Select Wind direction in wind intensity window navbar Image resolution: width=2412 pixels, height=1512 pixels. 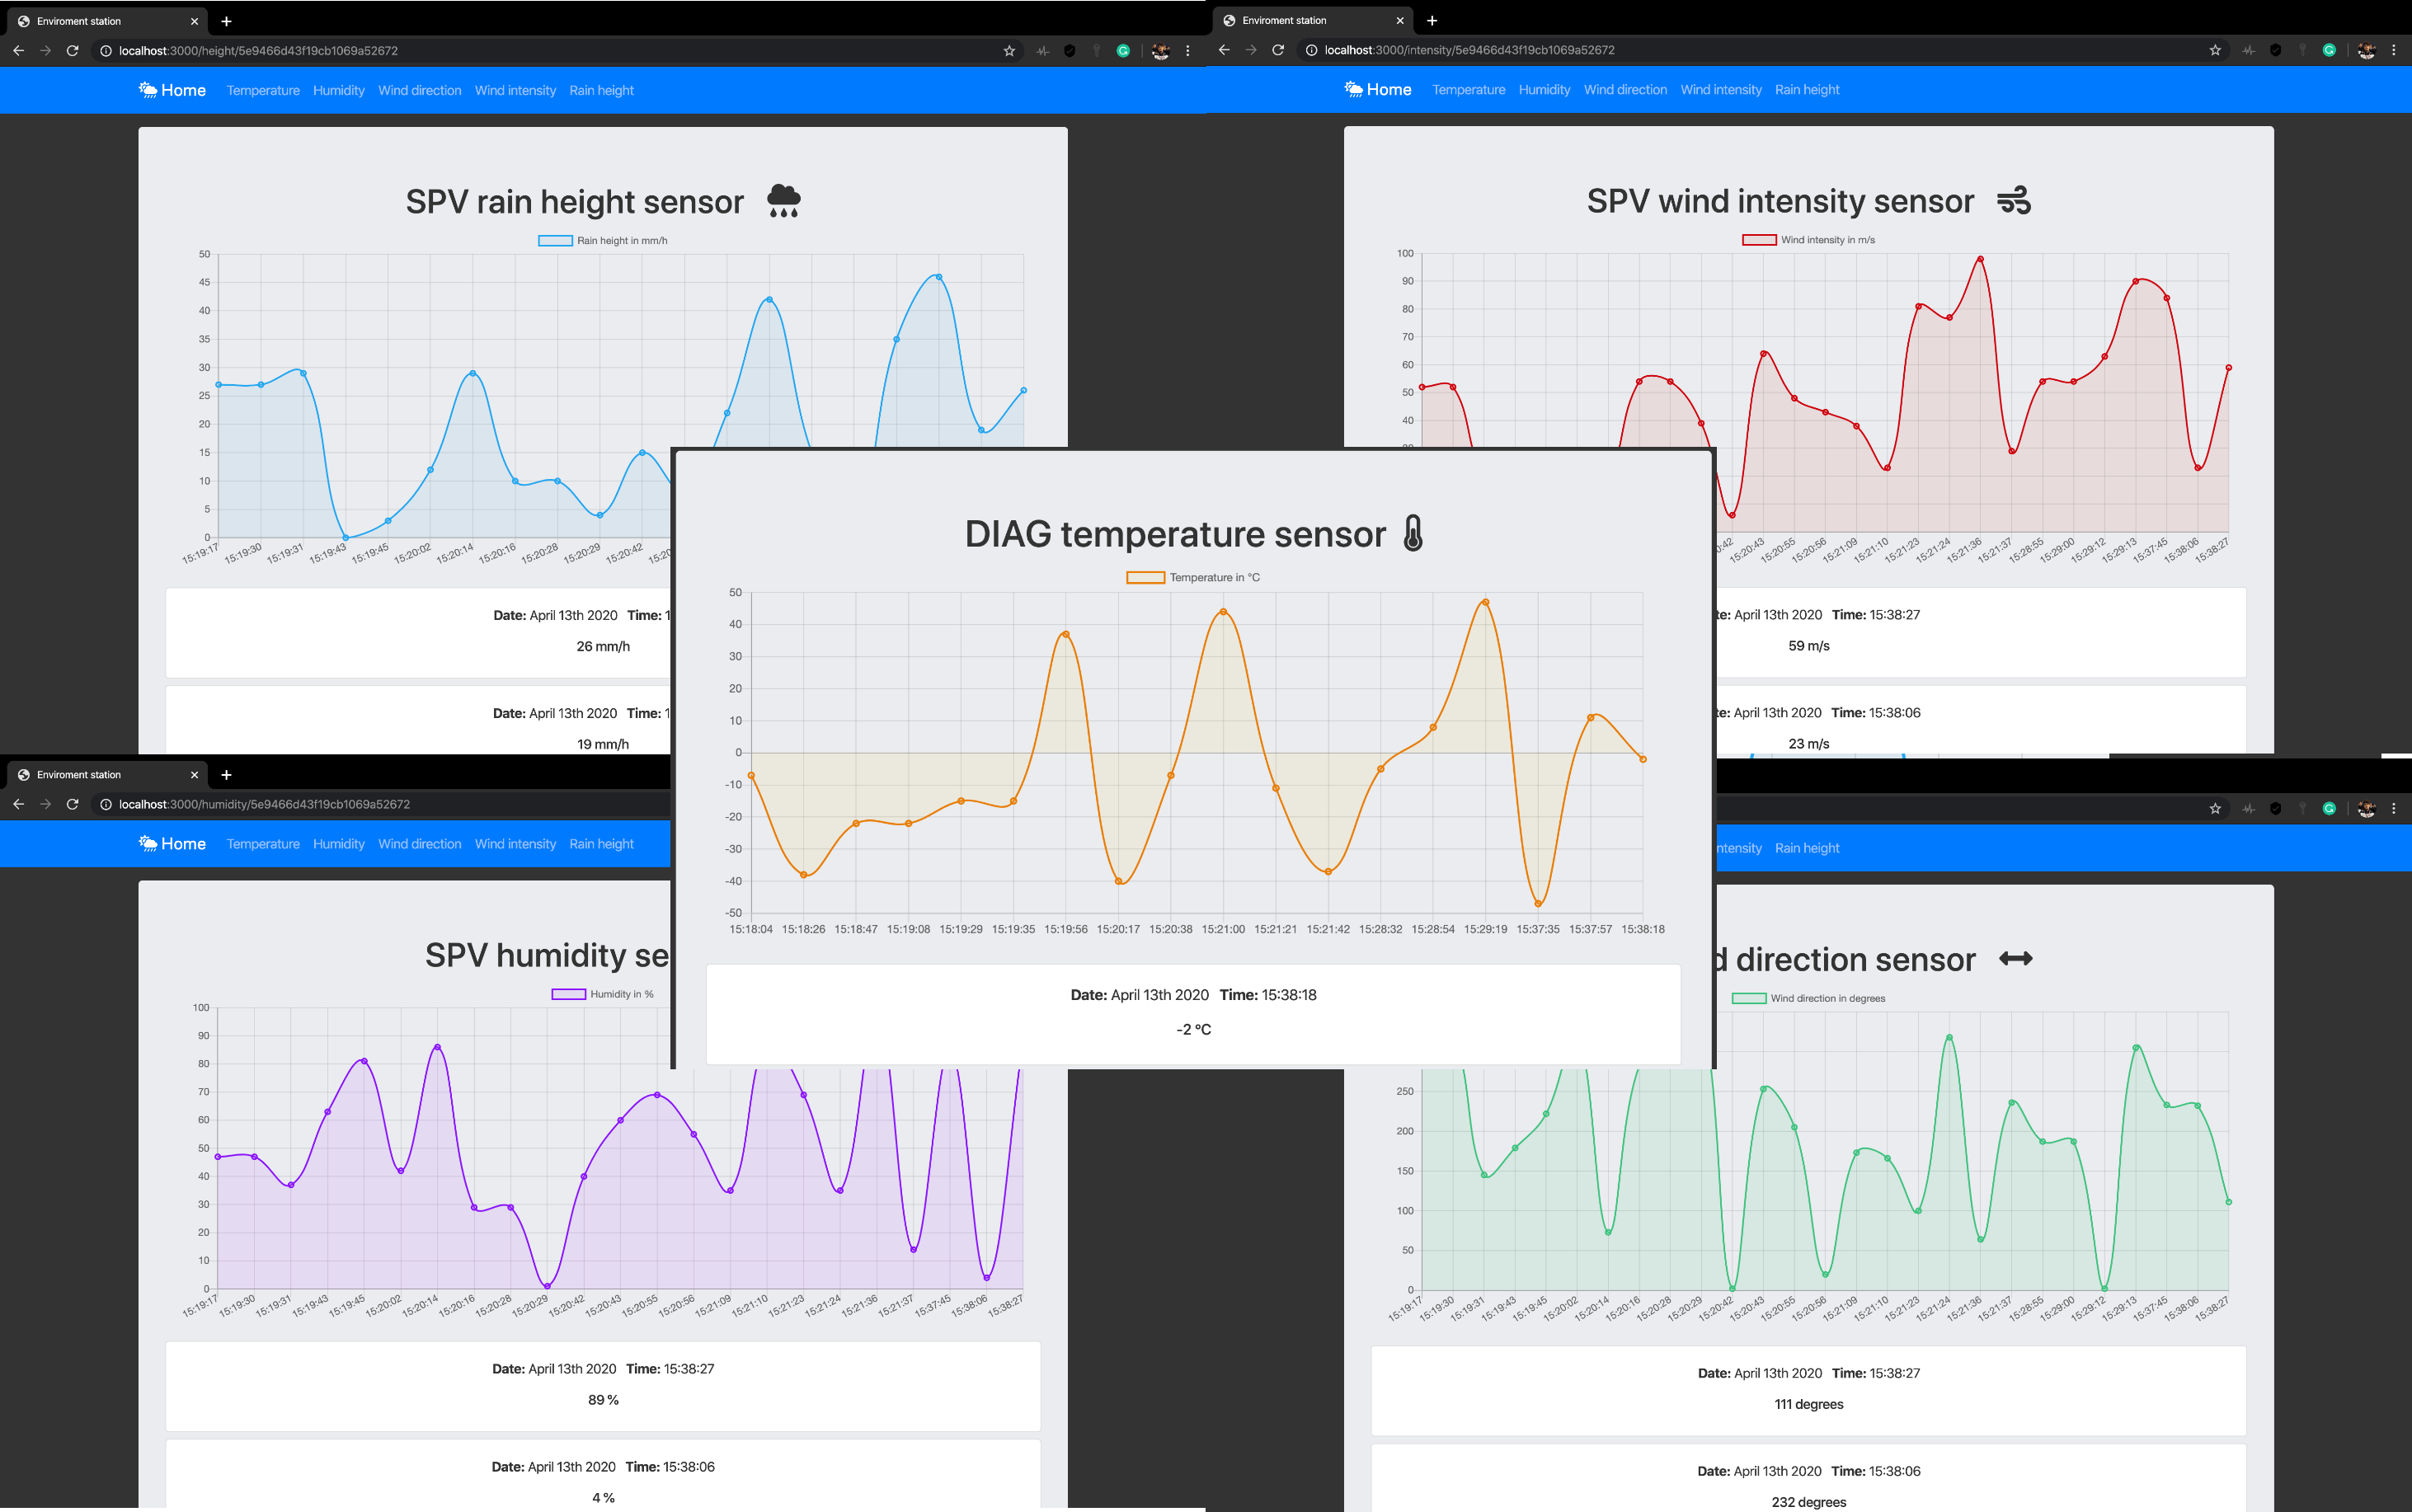[x=1626, y=89]
